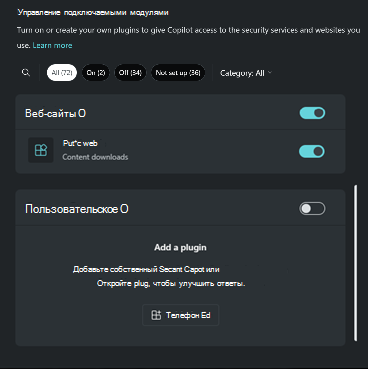
Task: Click the search magnifier icon
Action: coord(26,72)
